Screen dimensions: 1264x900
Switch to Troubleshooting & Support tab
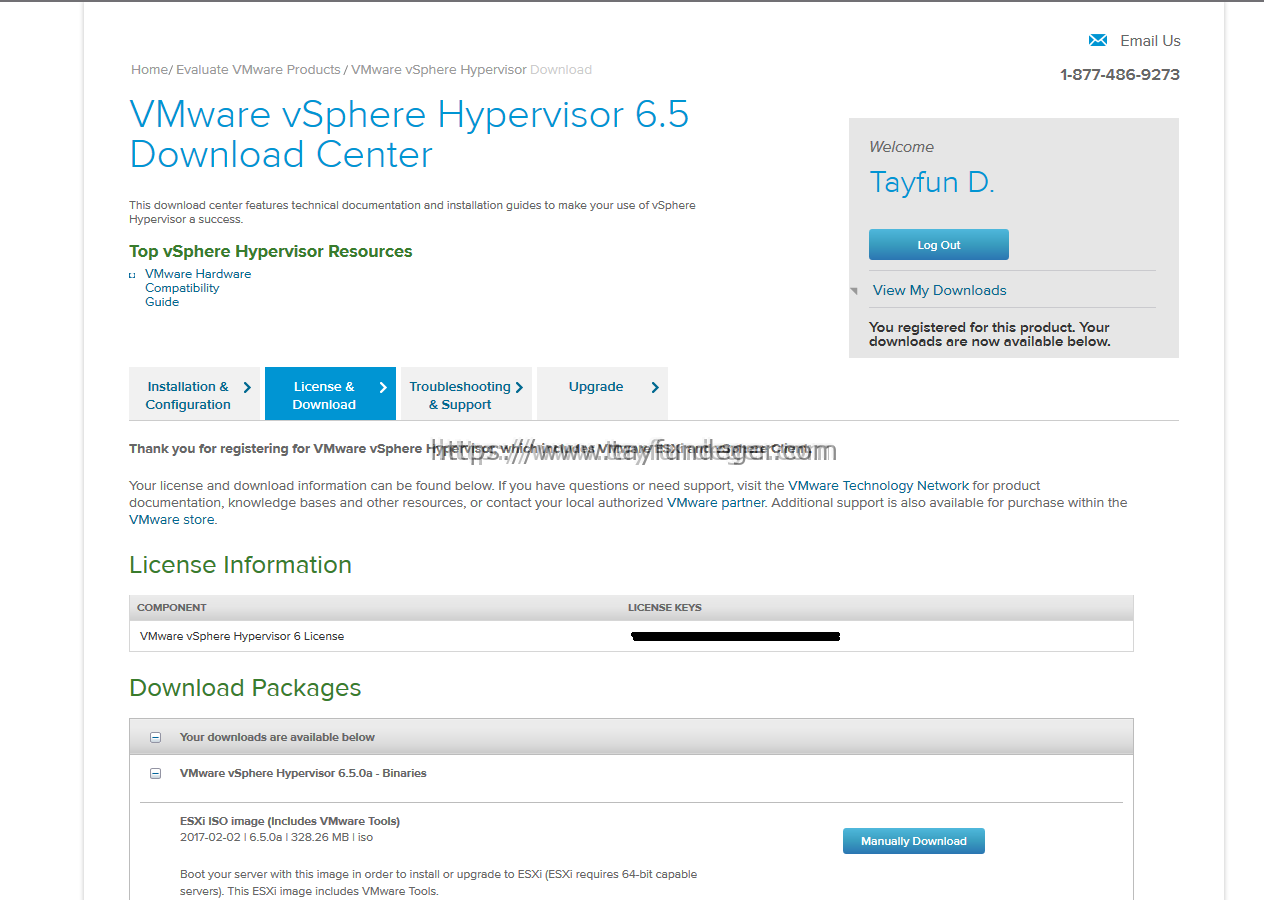click(x=466, y=394)
